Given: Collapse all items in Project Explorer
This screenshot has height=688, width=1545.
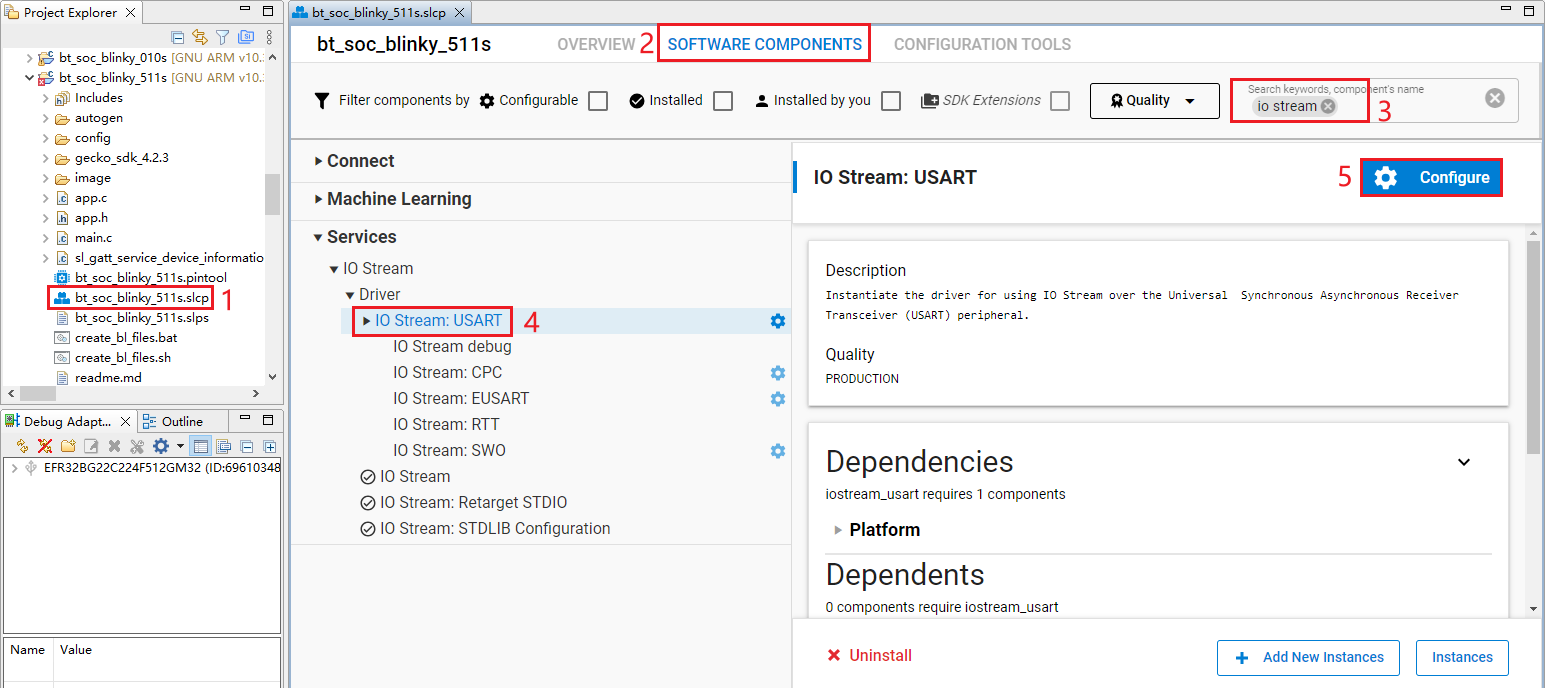Looking at the screenshot, I should tap(178, 35).
